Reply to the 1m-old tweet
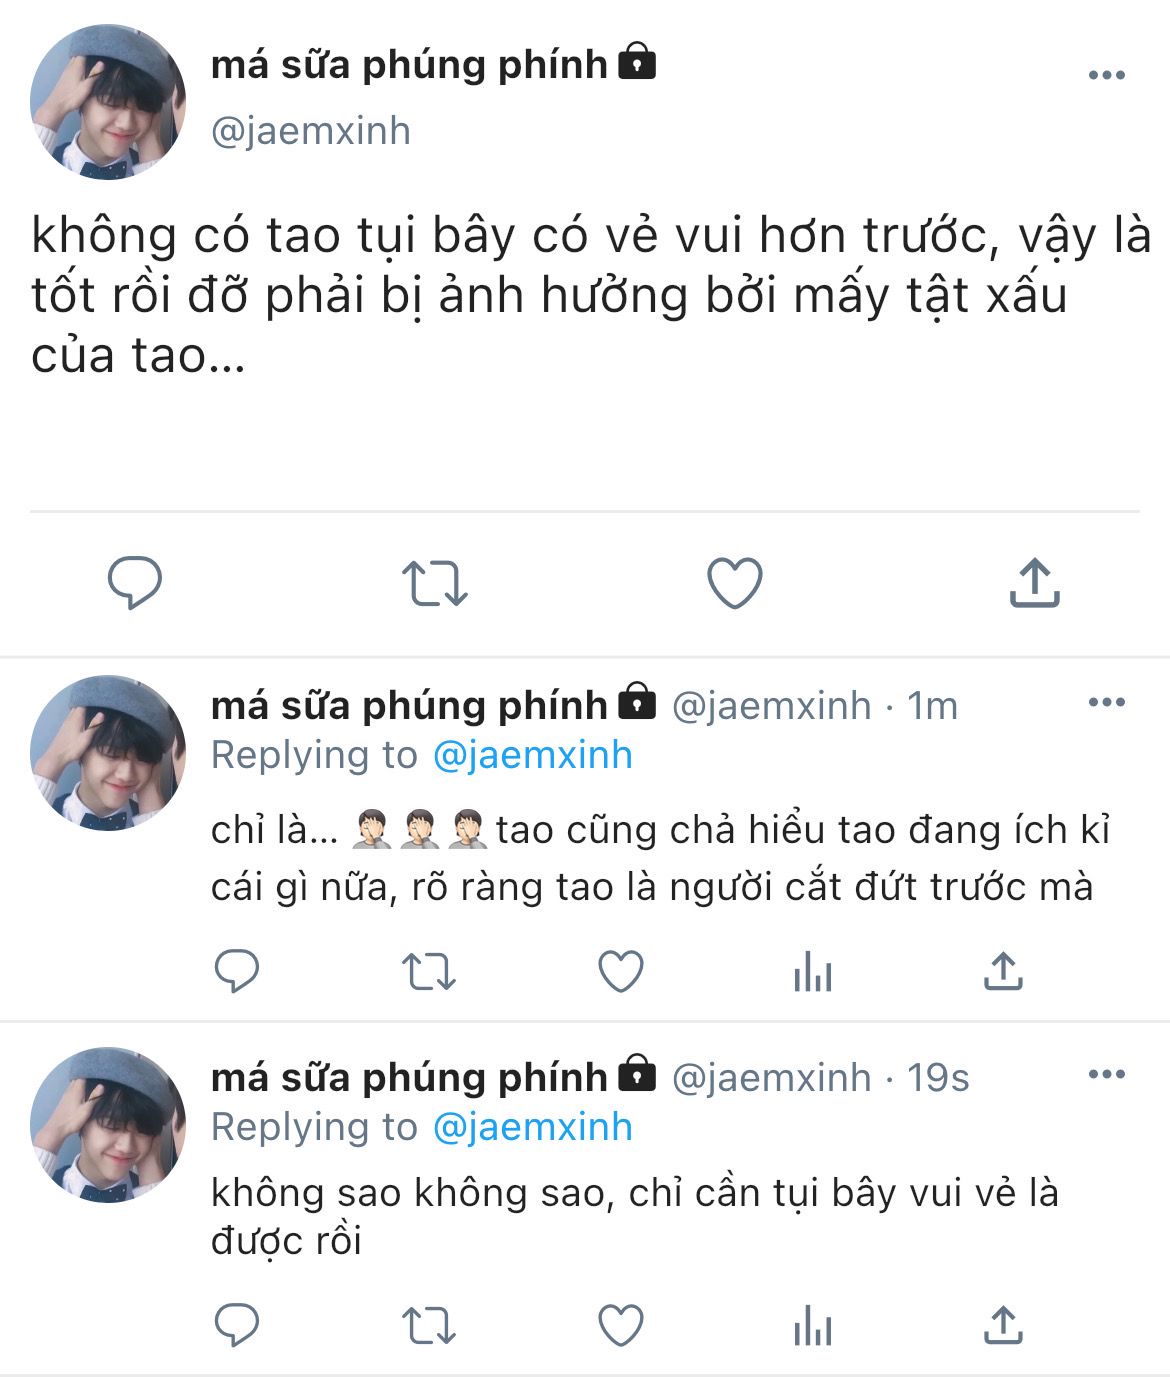 click(237, 970)
